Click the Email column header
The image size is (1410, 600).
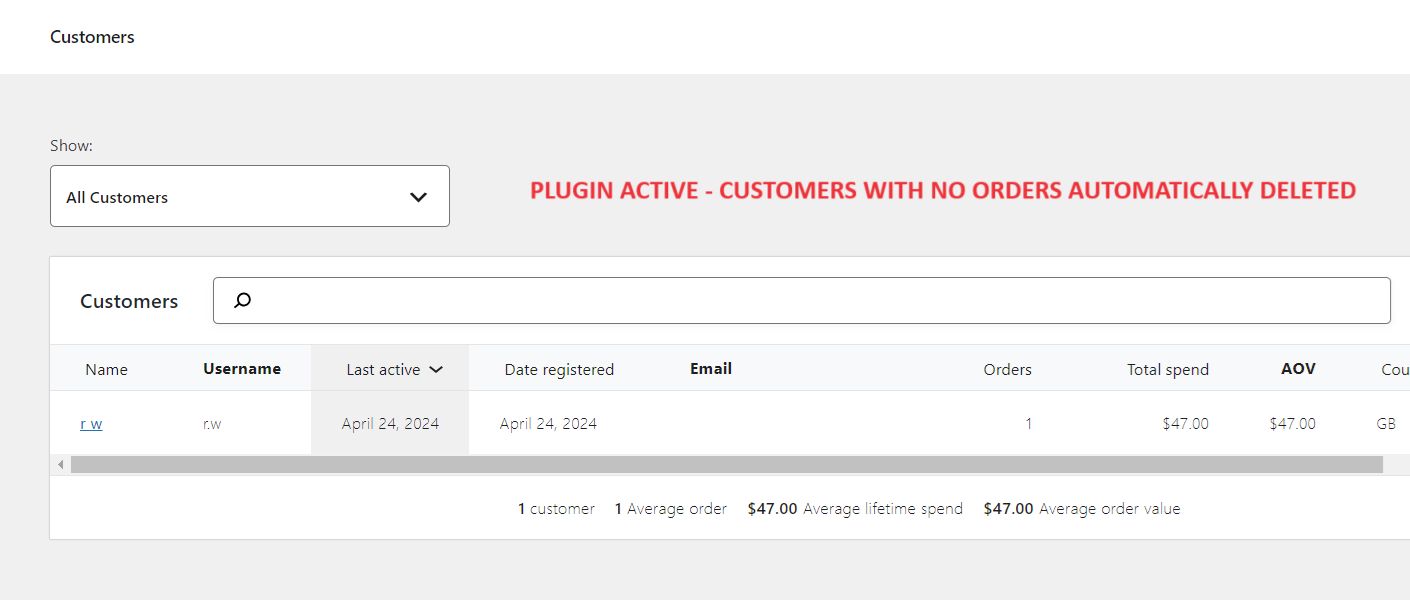pos(711,369)
